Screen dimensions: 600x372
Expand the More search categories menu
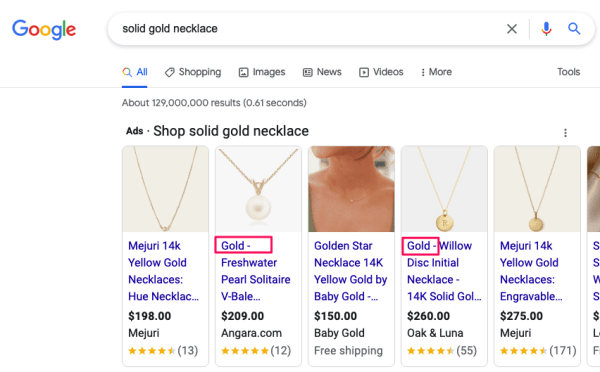point(436,72)
